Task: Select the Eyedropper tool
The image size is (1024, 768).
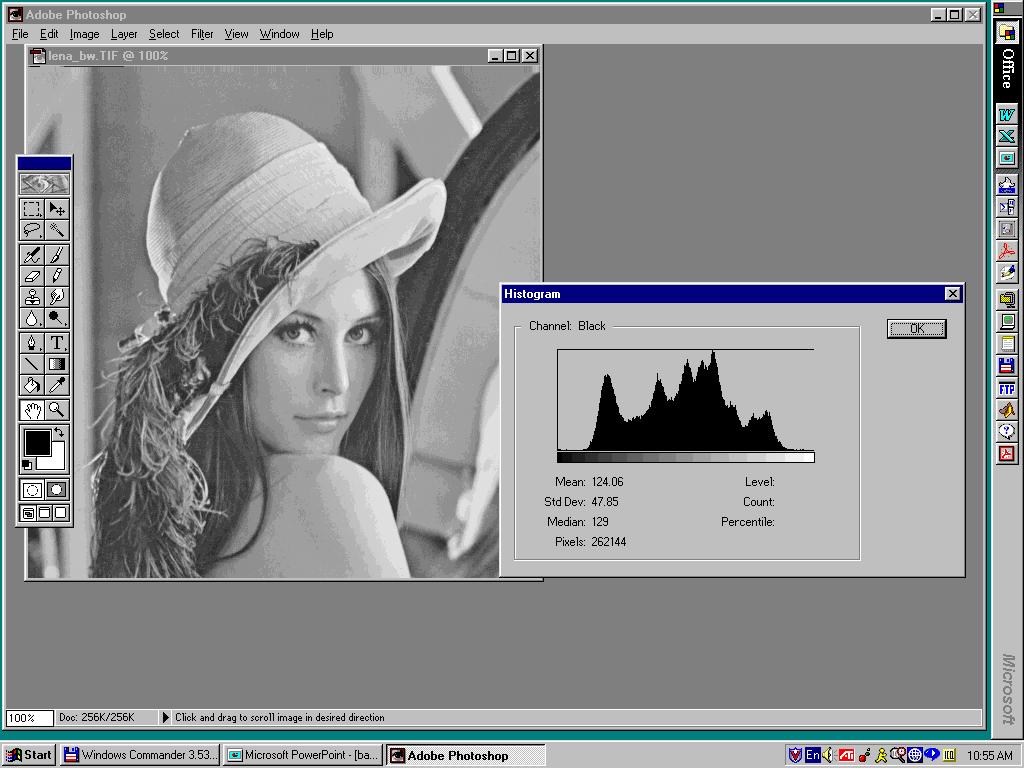Action: click(57, 385)
